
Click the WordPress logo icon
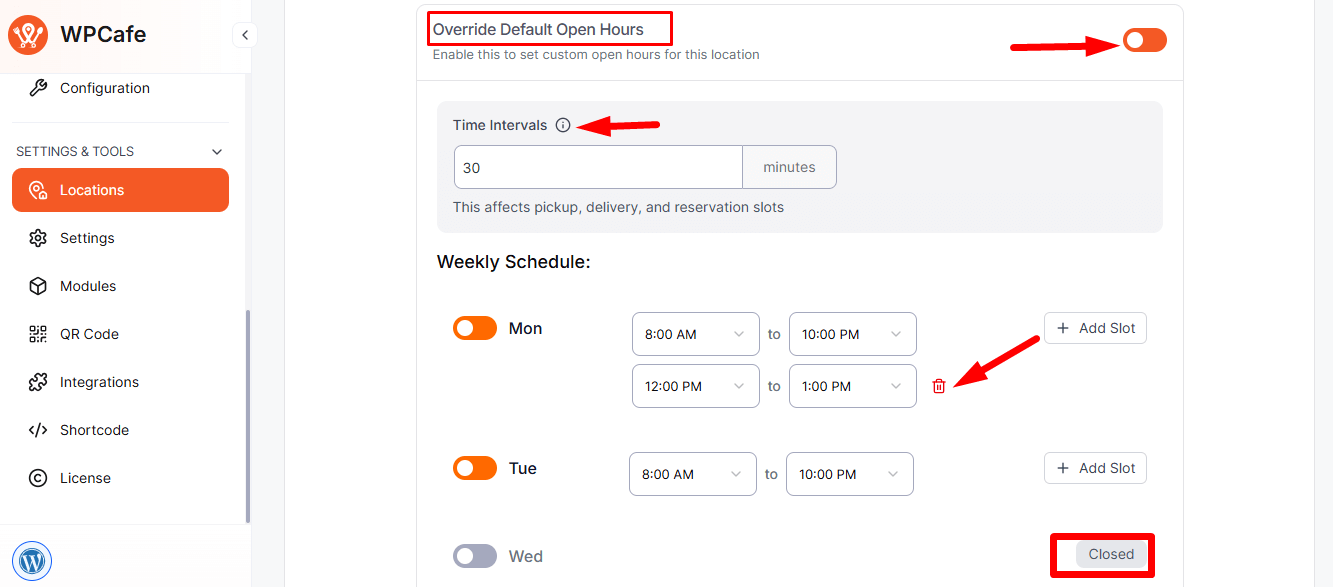[32, 561]
